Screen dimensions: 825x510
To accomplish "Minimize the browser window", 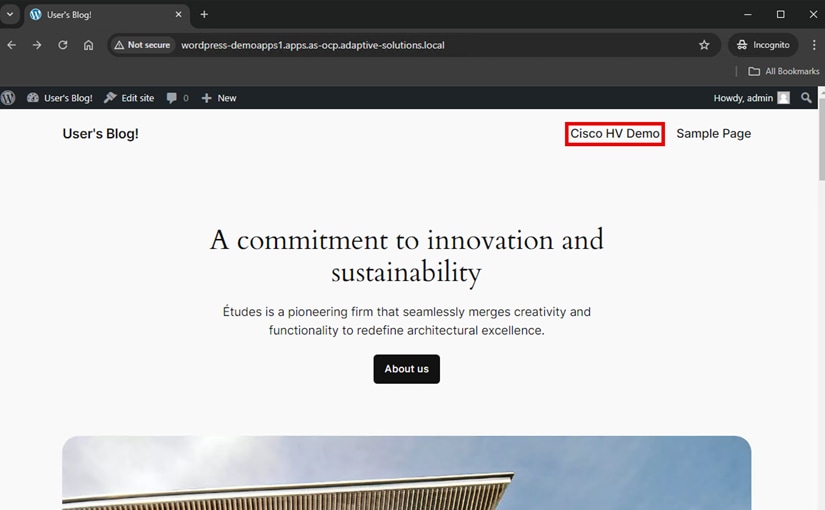I will point(748,15).
